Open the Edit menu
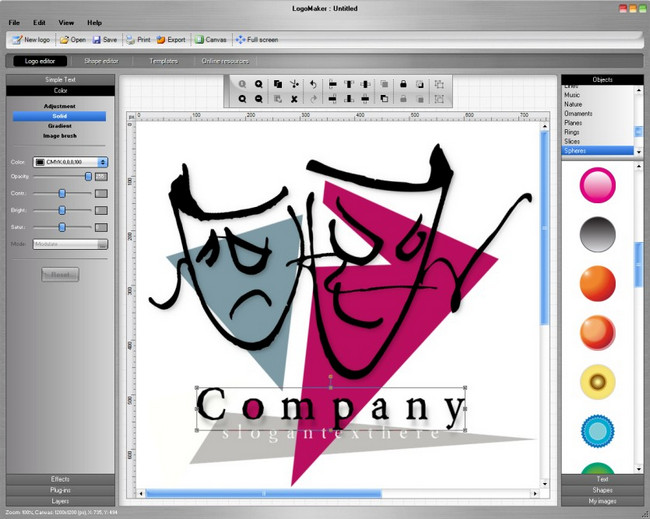This screenshot has width=650, height=519. coord(39,23)
